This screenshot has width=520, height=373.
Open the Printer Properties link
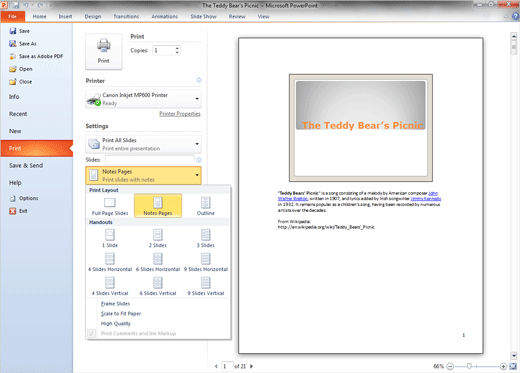click(x=180, y=114)
